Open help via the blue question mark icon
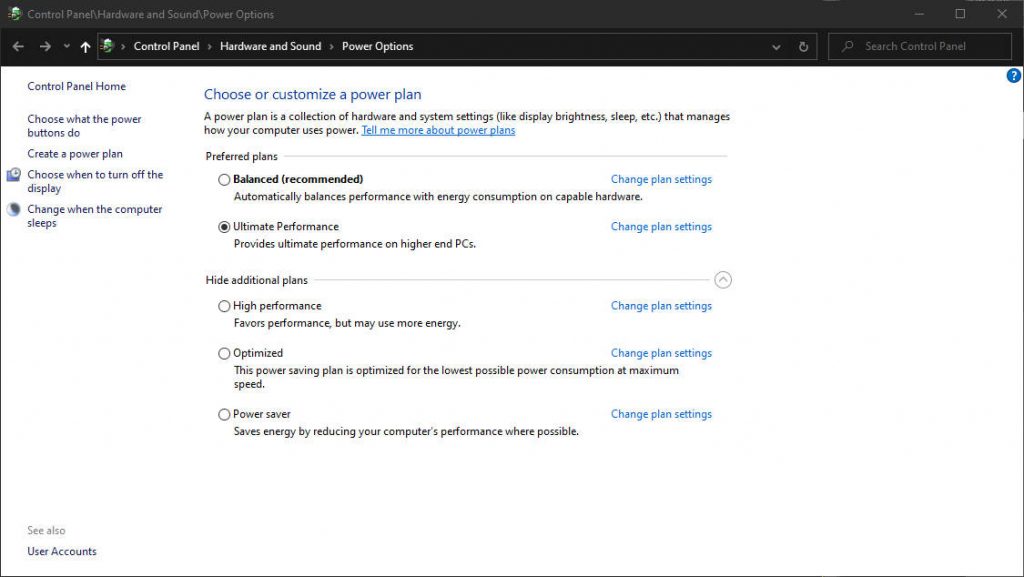This screenshot has width=1024, height=577. pyautogui.click(x=1013, y=75)
